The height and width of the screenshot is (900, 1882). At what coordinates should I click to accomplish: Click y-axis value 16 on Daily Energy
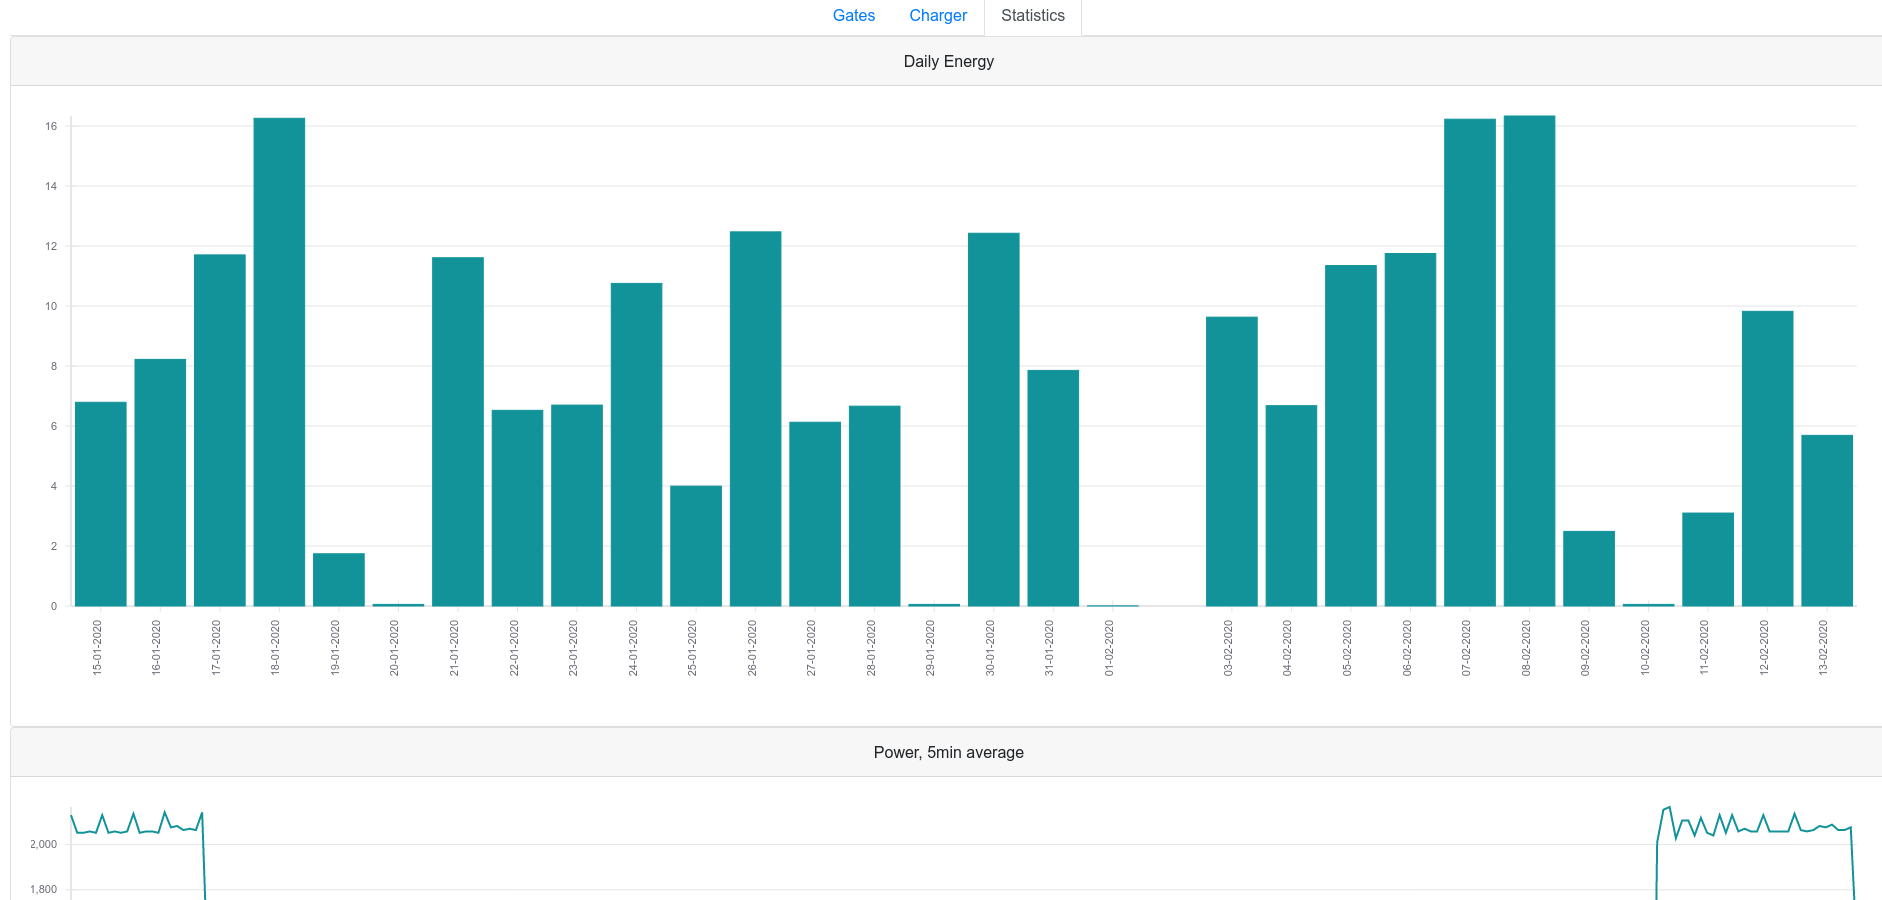pos(51,126)
